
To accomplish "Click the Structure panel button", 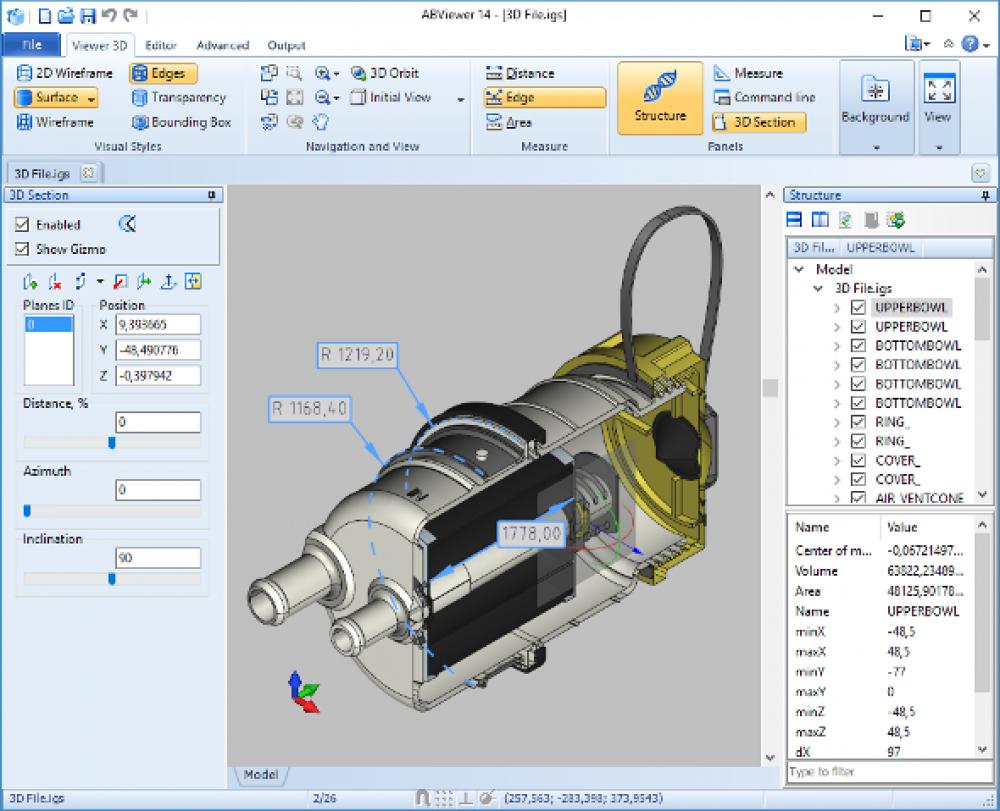I will tap(659, 97).
